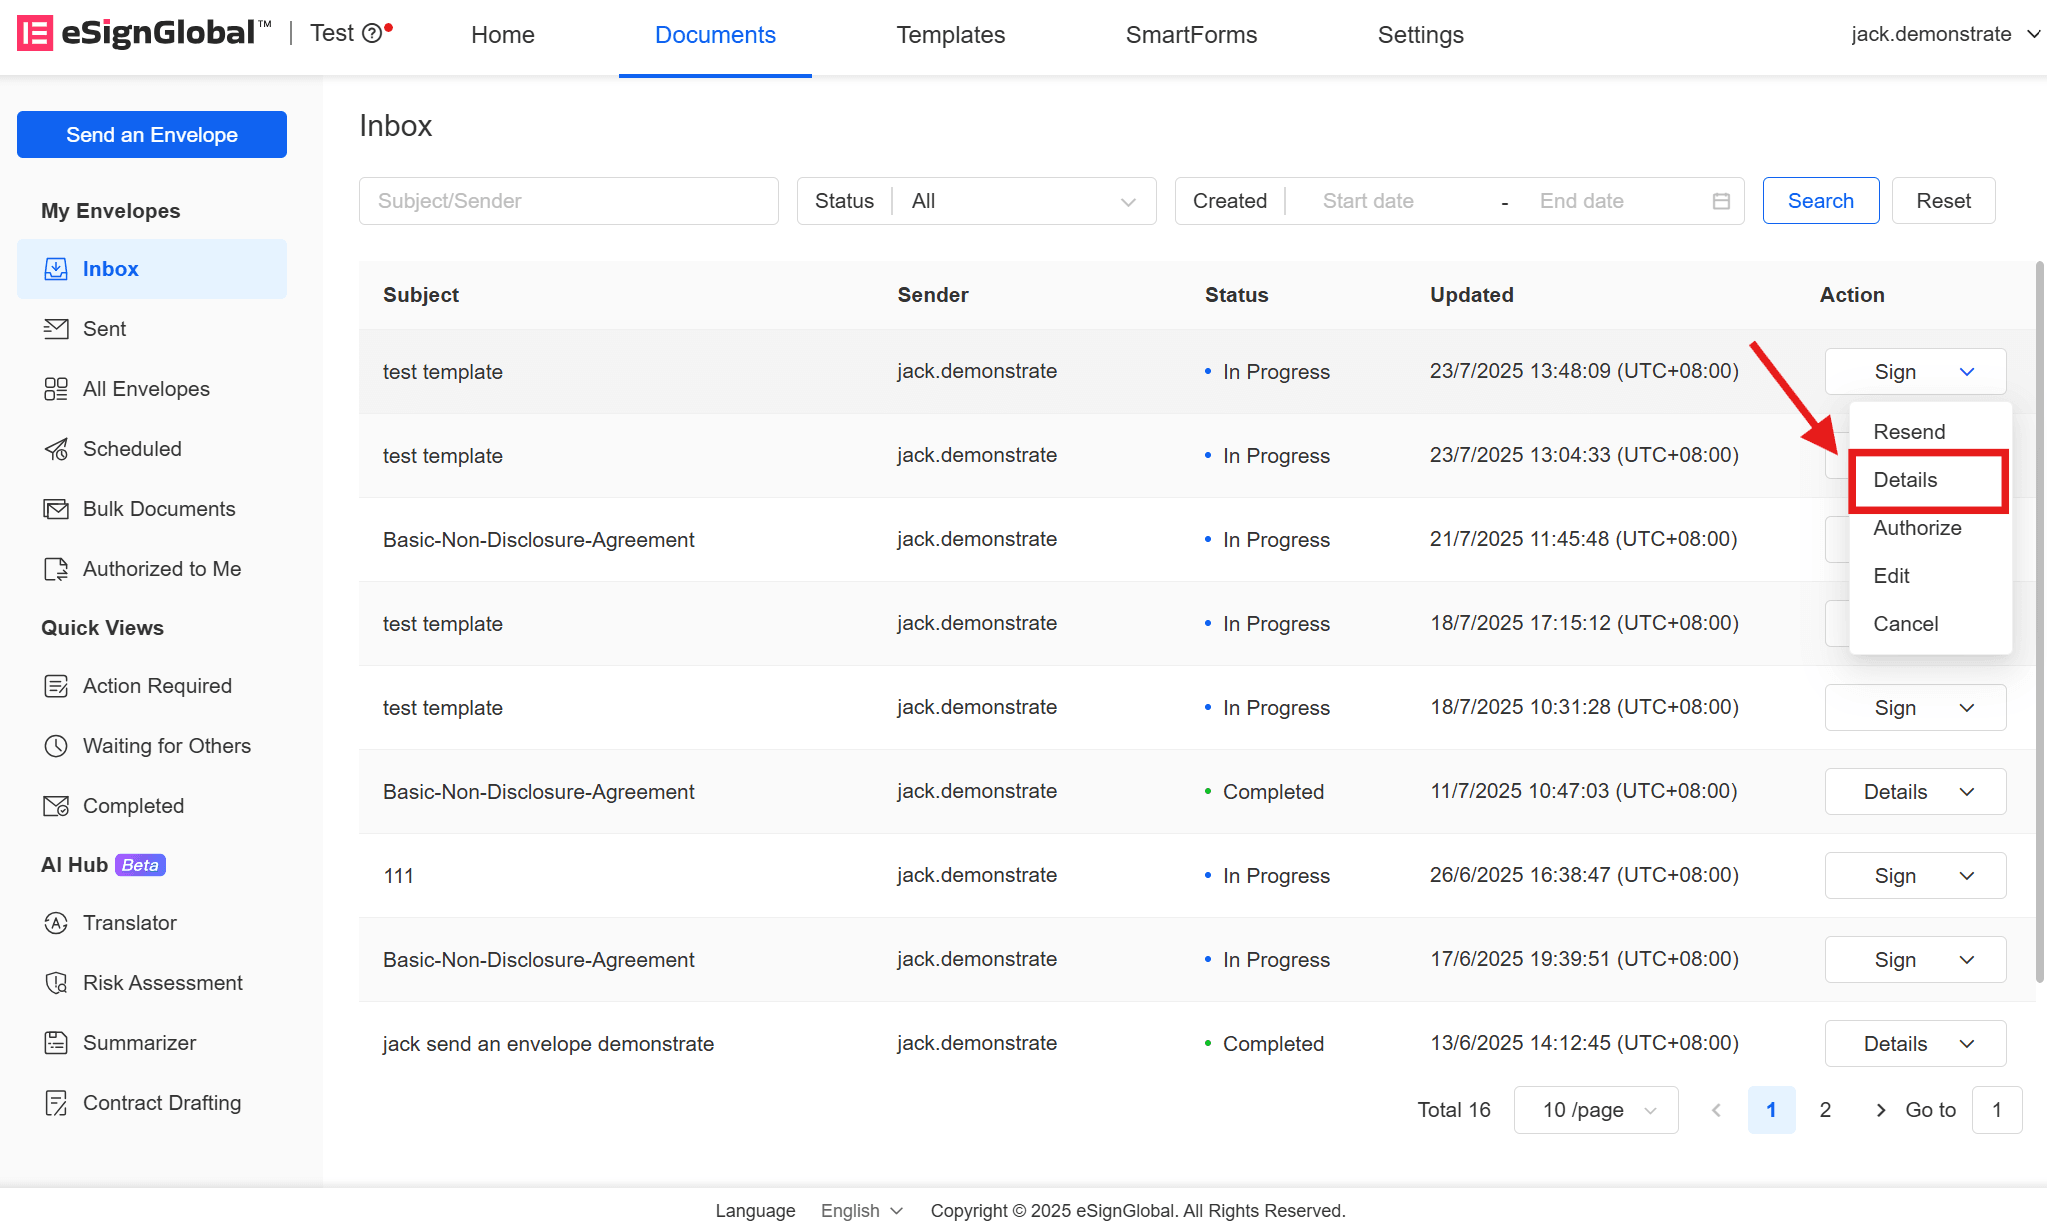Screen dimensions: 2047x1227
Task: Open All Envelopes in sidebar
Action: (x=152, y=389)
